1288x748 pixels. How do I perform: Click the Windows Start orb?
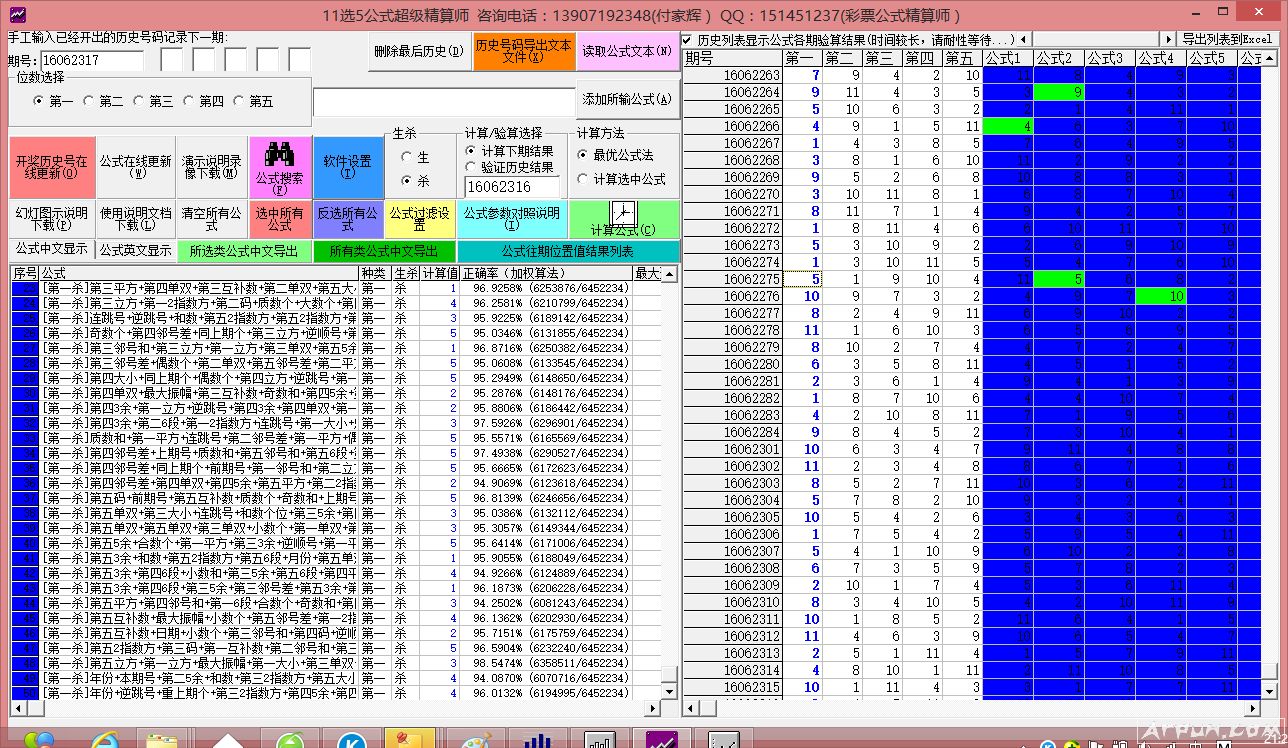pyautogui.click(x=40, y=741)
